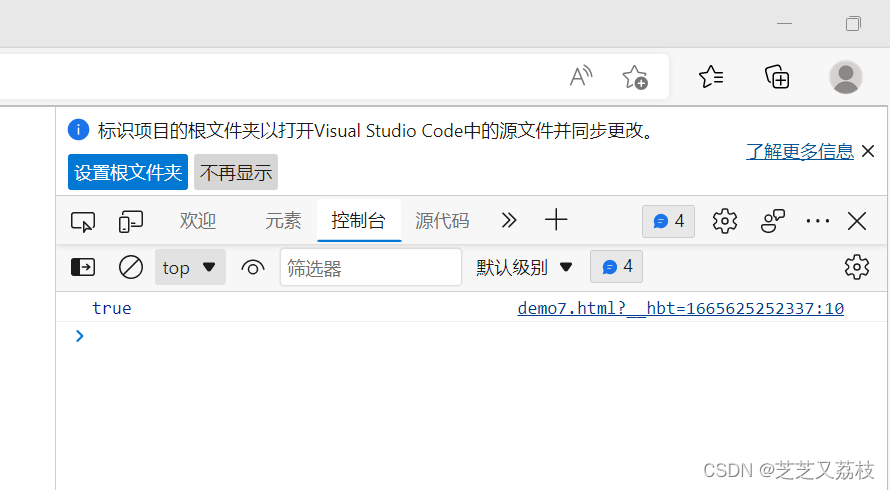This screenshot has height=490, width=890.
Task: Toggle the live expression eye icon
Action: click(x=253, y=267)
